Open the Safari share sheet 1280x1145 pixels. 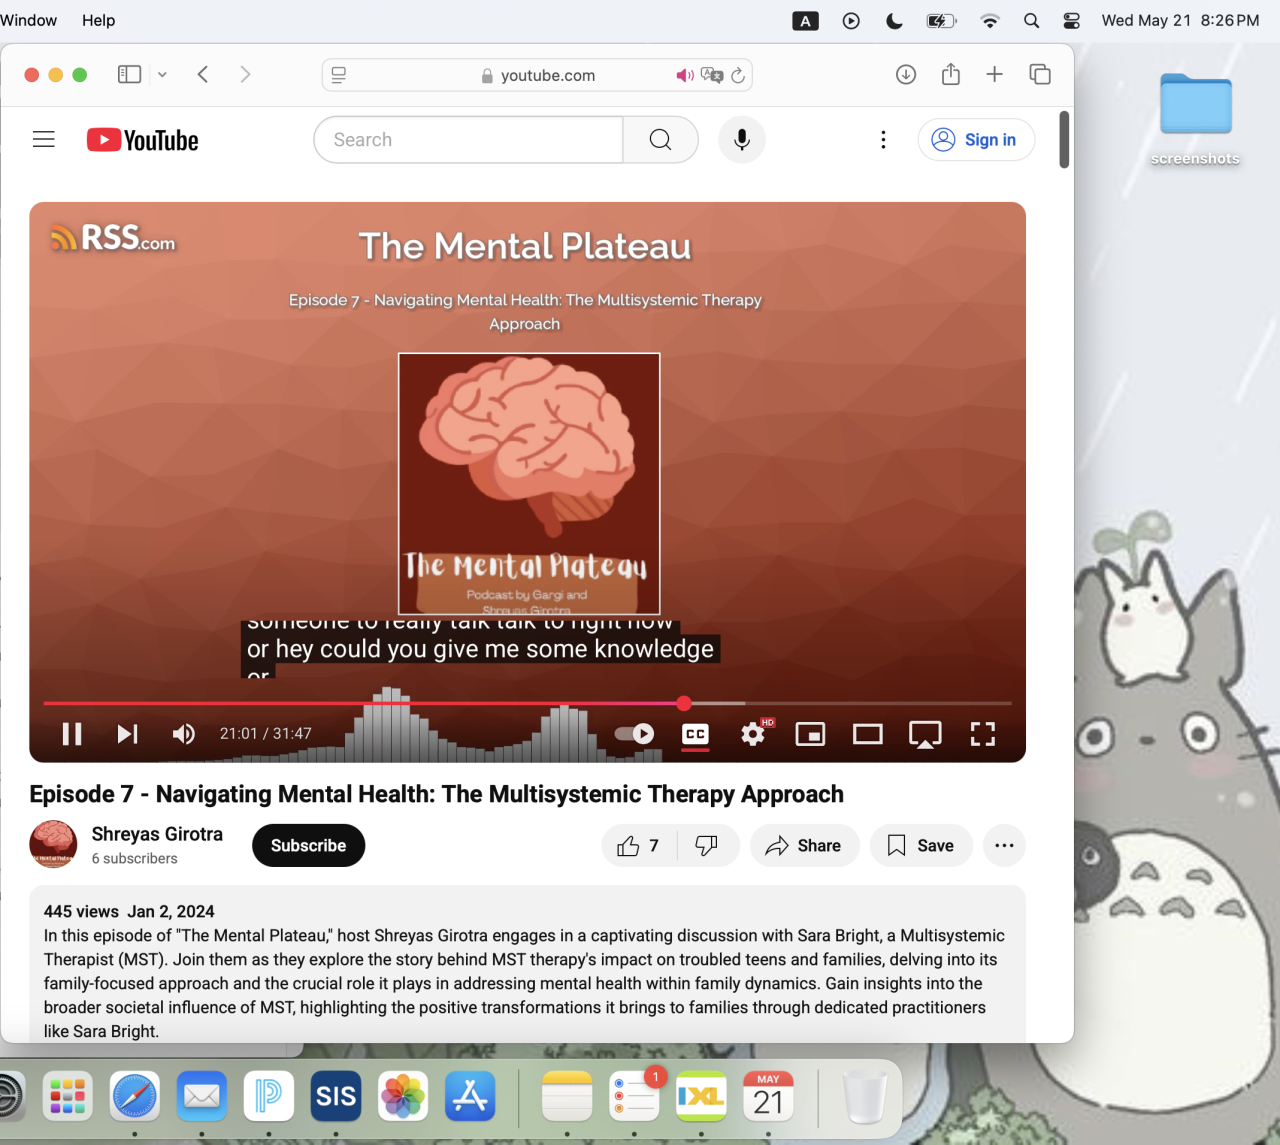pyautogui.click(x=951, y=74)
